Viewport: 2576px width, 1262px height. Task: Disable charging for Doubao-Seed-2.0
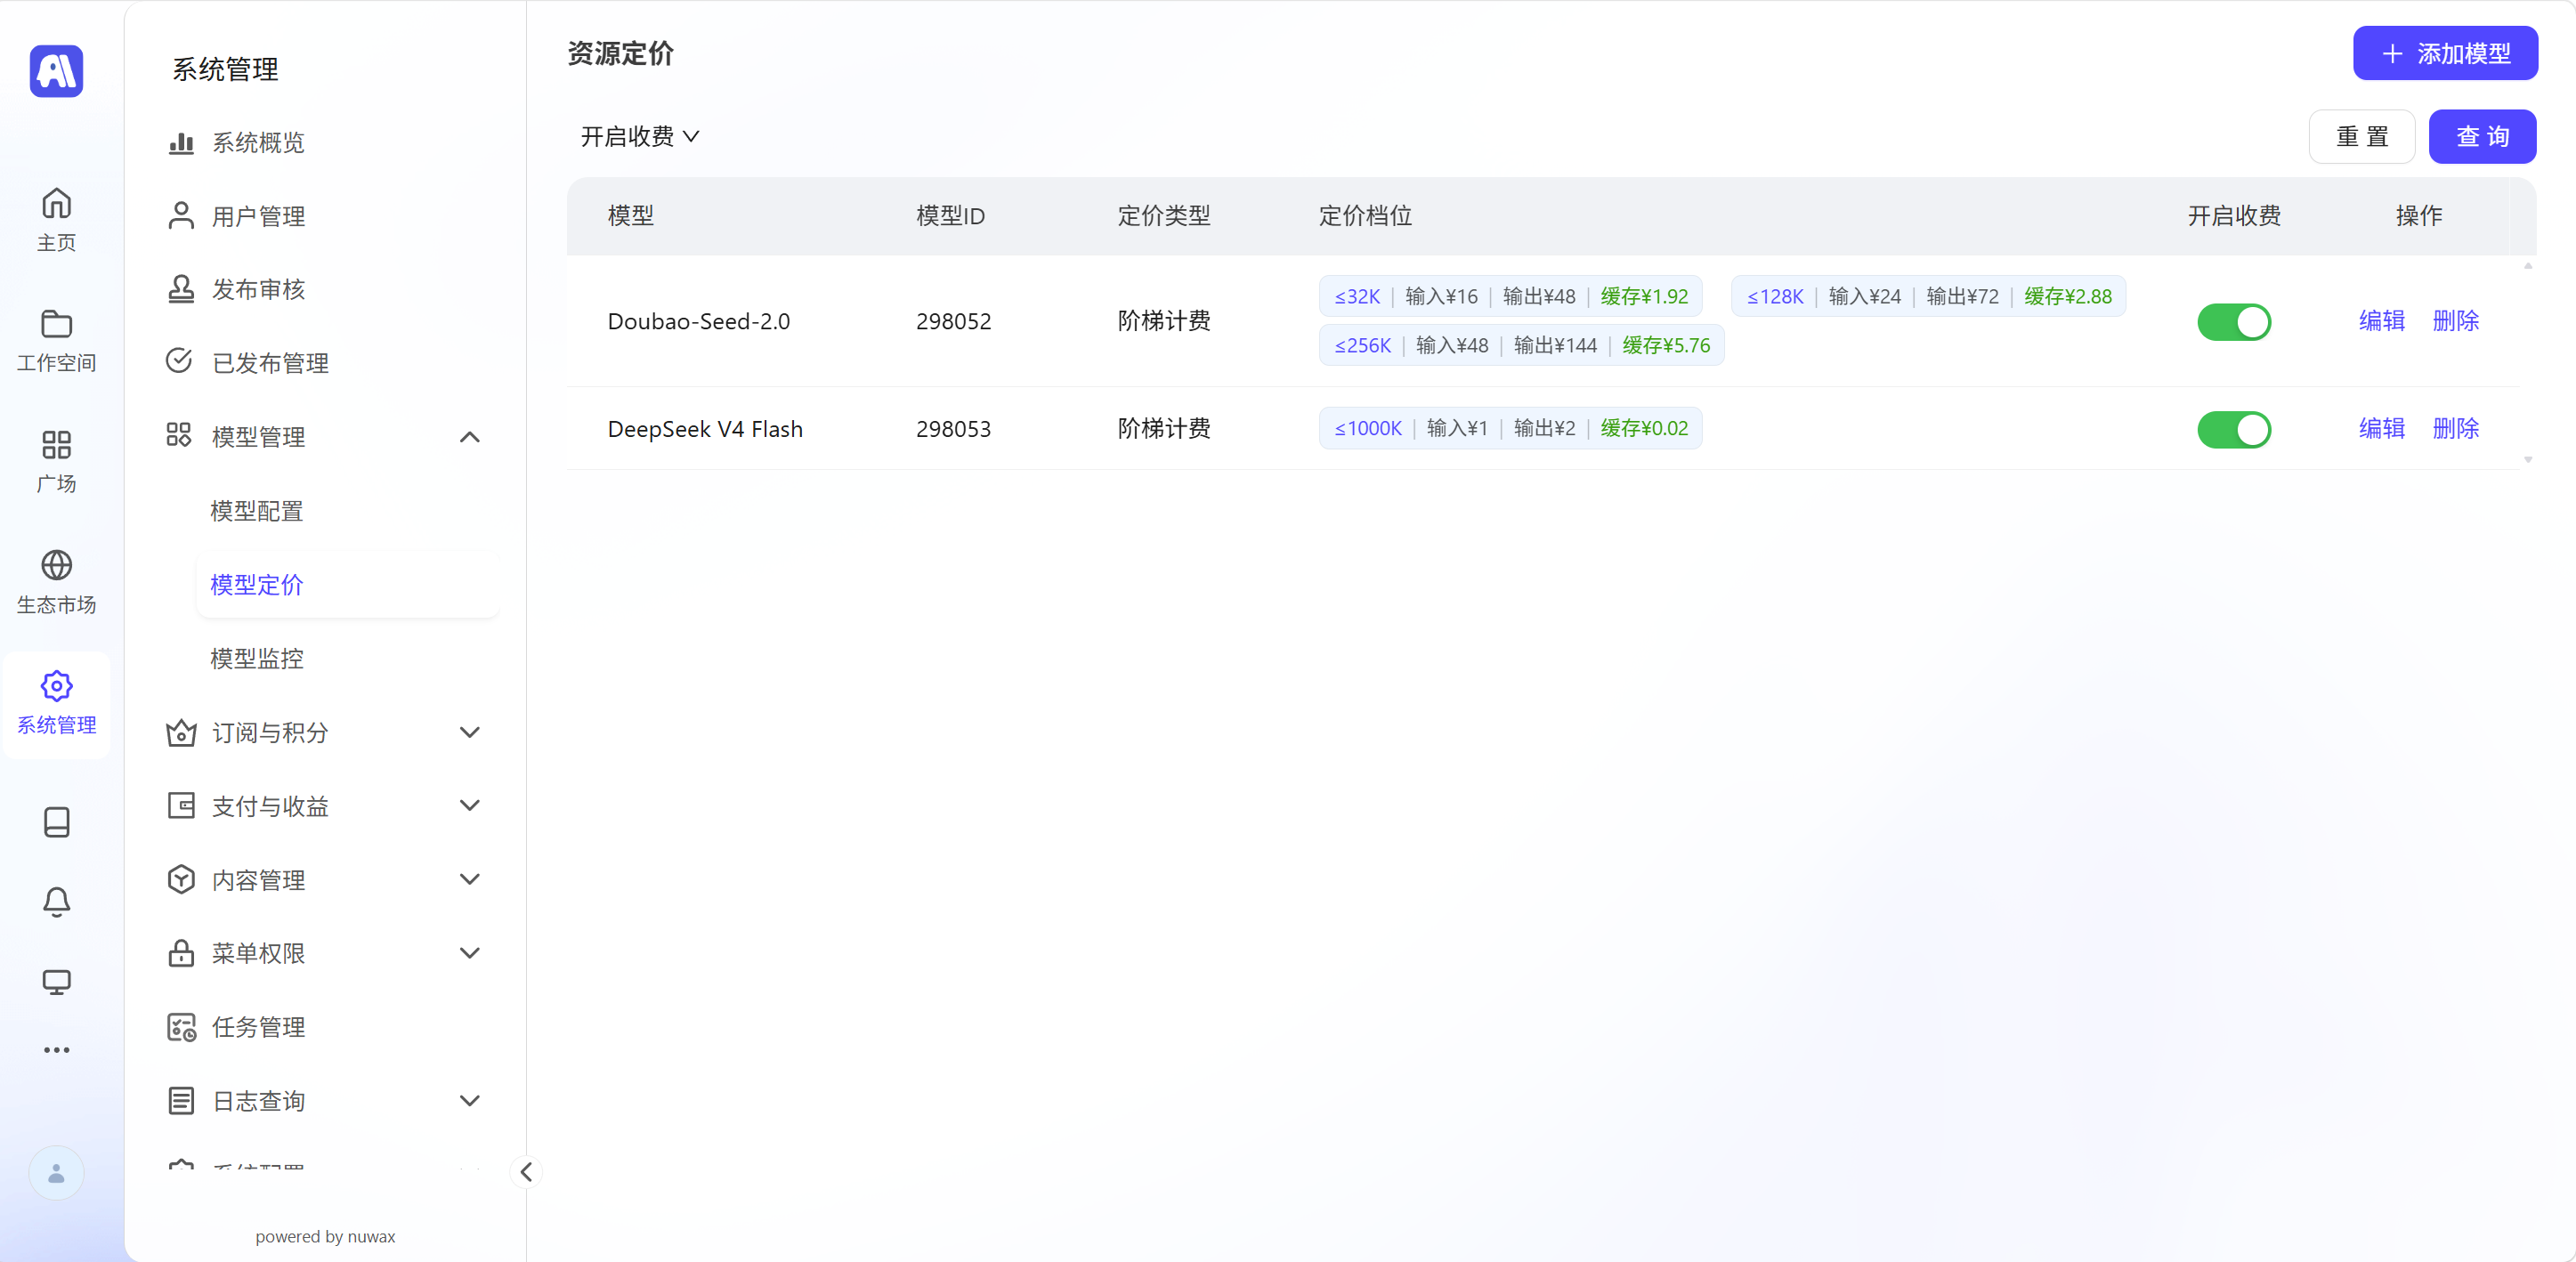[2233, 322]
